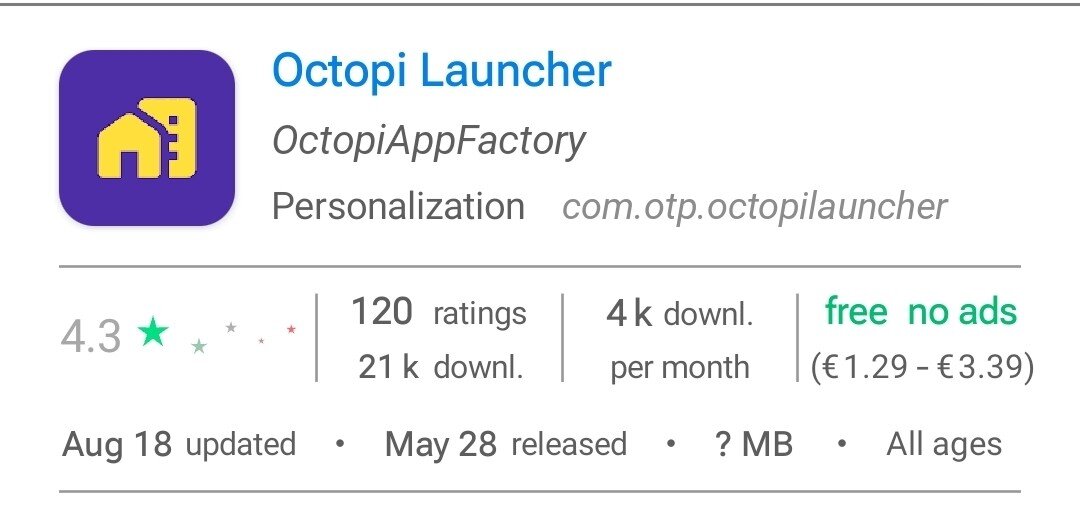Tap the green "no ads" label
The height and width of the screenshot is (513, 1080).
[962, 312]
